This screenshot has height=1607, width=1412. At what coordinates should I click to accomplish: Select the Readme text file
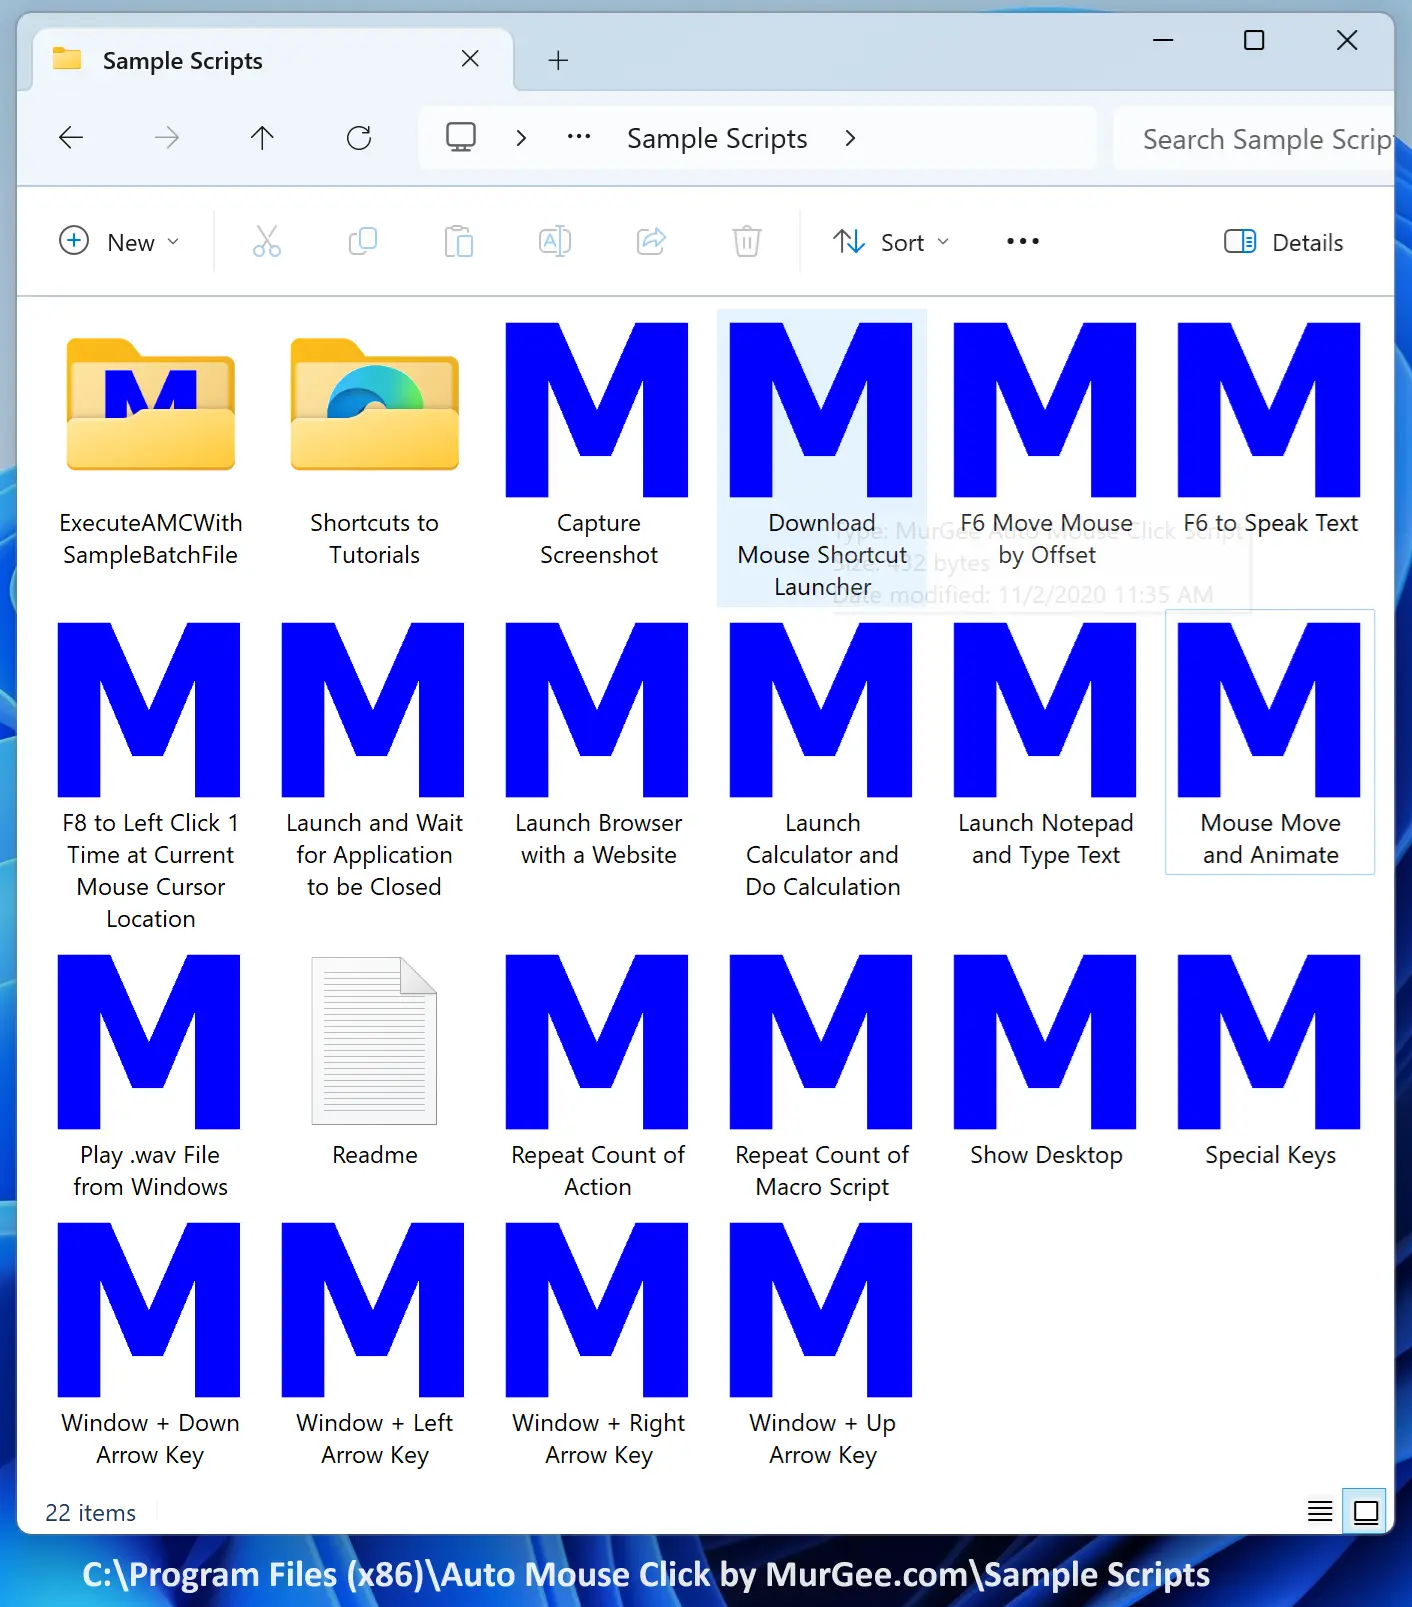pos(374,1042)
